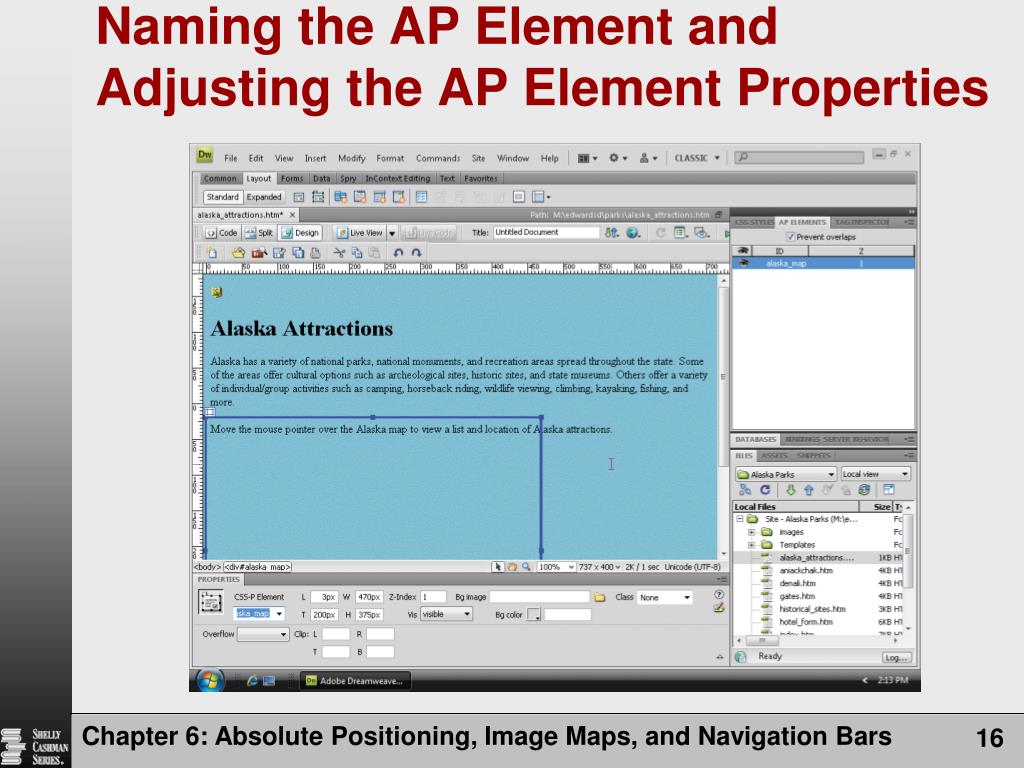Select the Spry tab of Insert bar

348,178
